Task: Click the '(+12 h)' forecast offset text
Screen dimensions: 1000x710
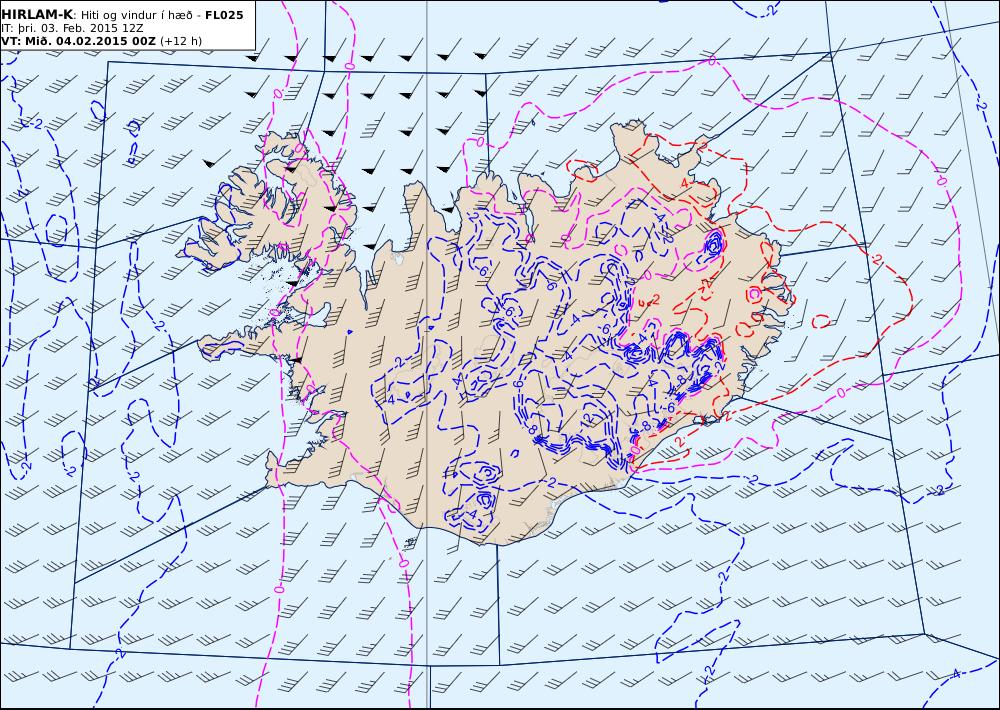Action: pyautogui.click(x=180, y=41)
